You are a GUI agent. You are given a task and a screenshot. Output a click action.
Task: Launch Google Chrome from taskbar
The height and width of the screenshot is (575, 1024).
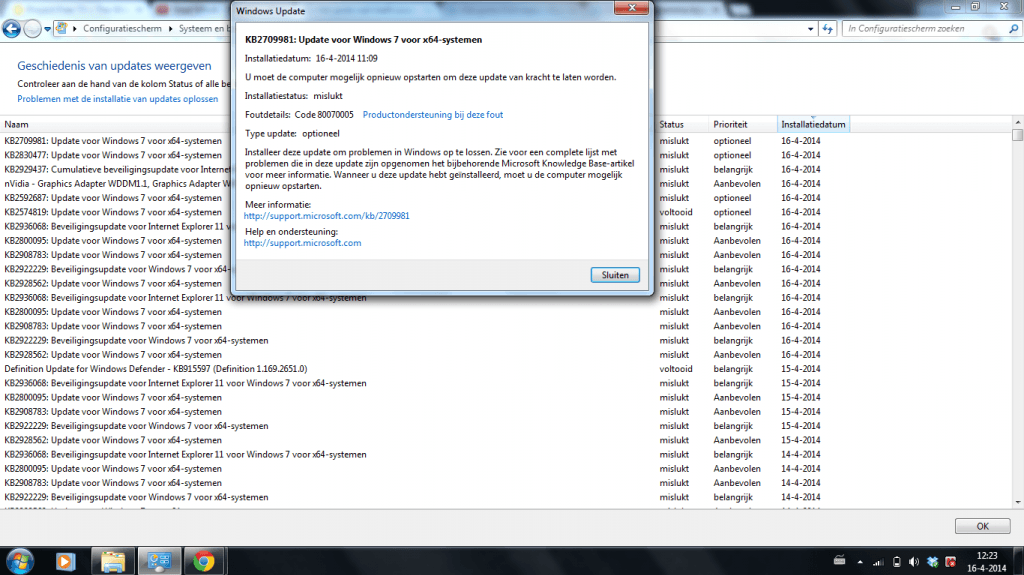[x=204, y=561]
